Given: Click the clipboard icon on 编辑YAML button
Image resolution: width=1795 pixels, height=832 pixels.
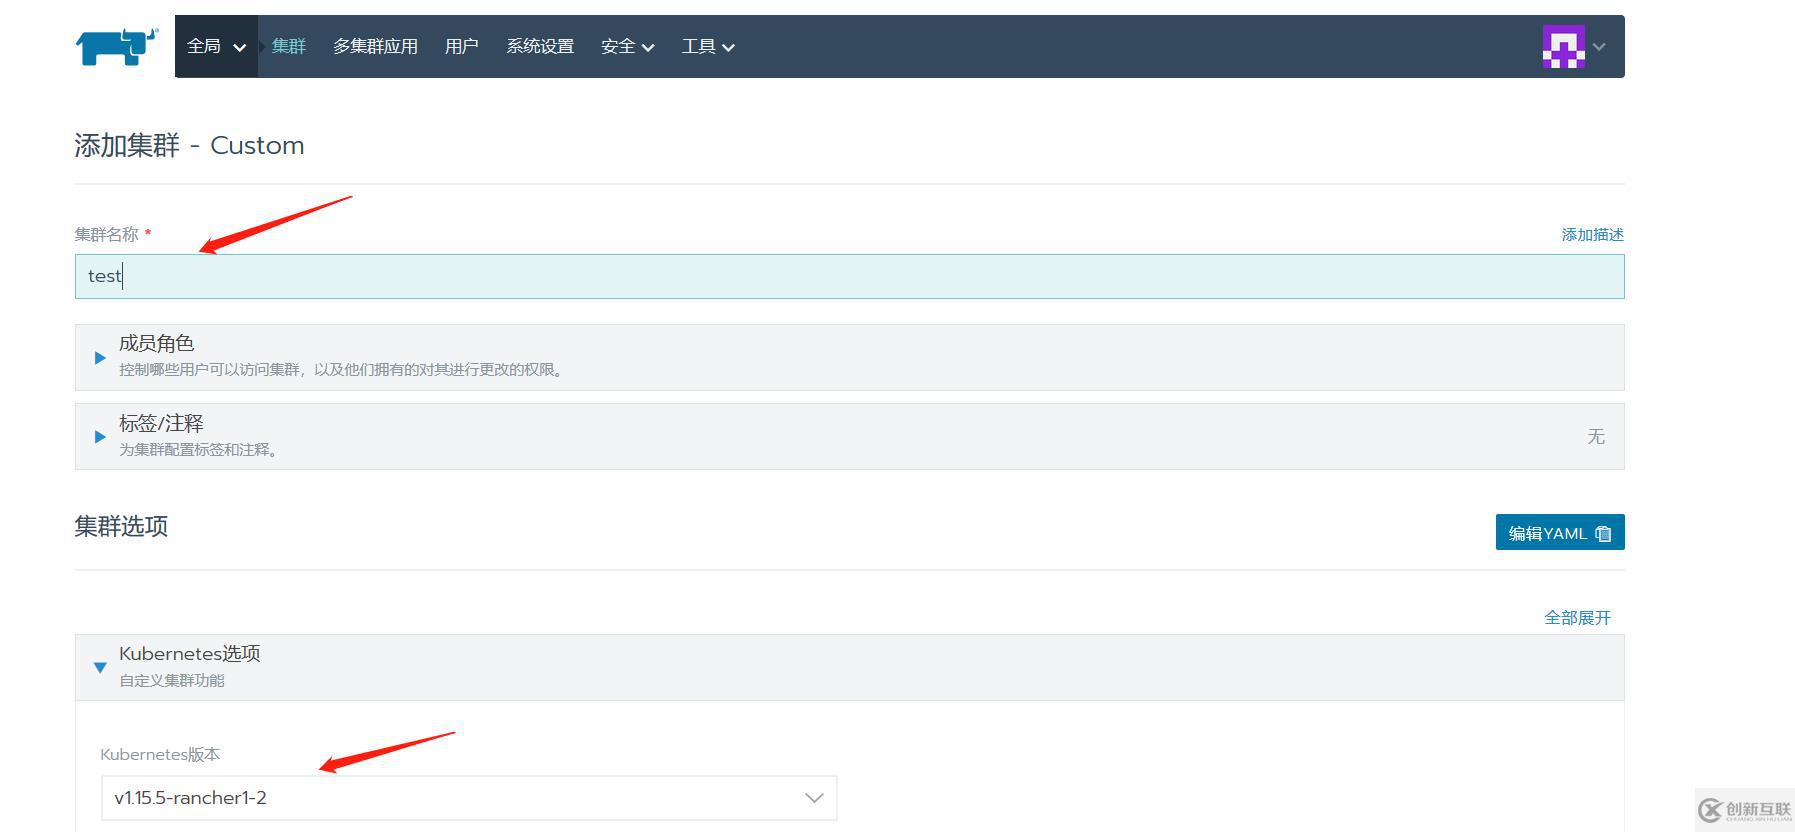Looking at the screenshot, I should (1603, 533).
